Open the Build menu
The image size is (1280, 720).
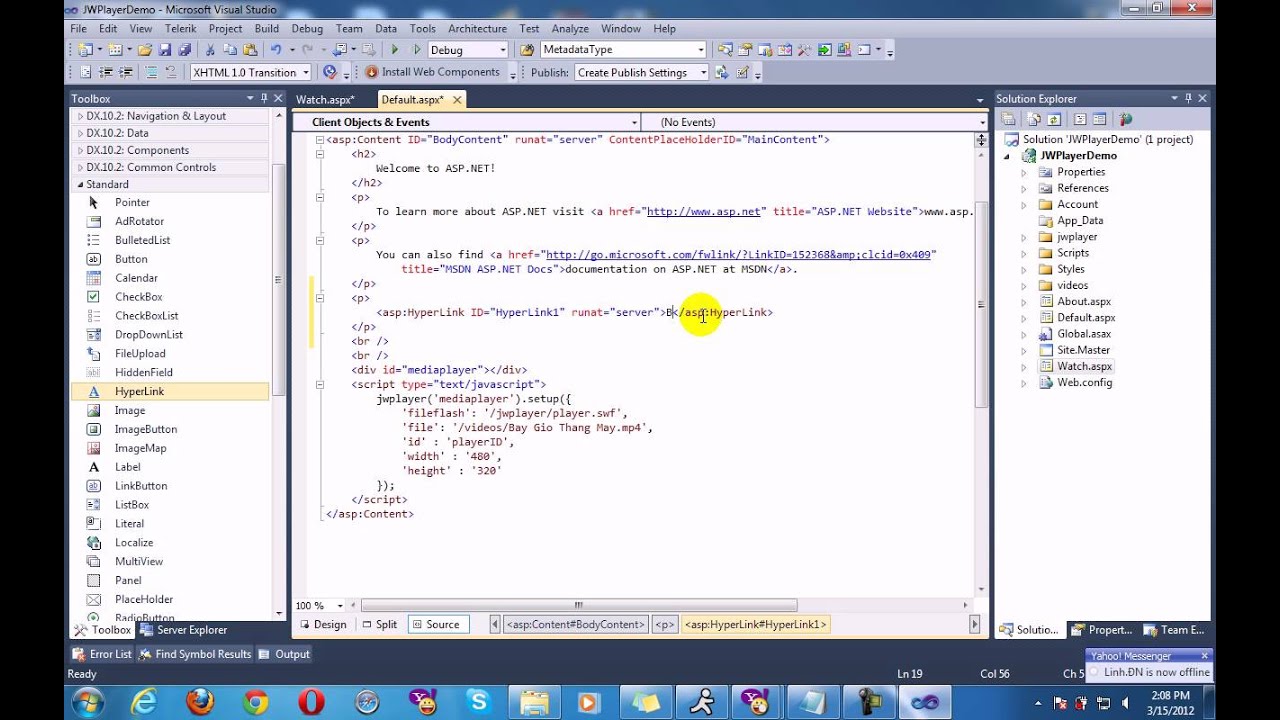click(267, 29)
